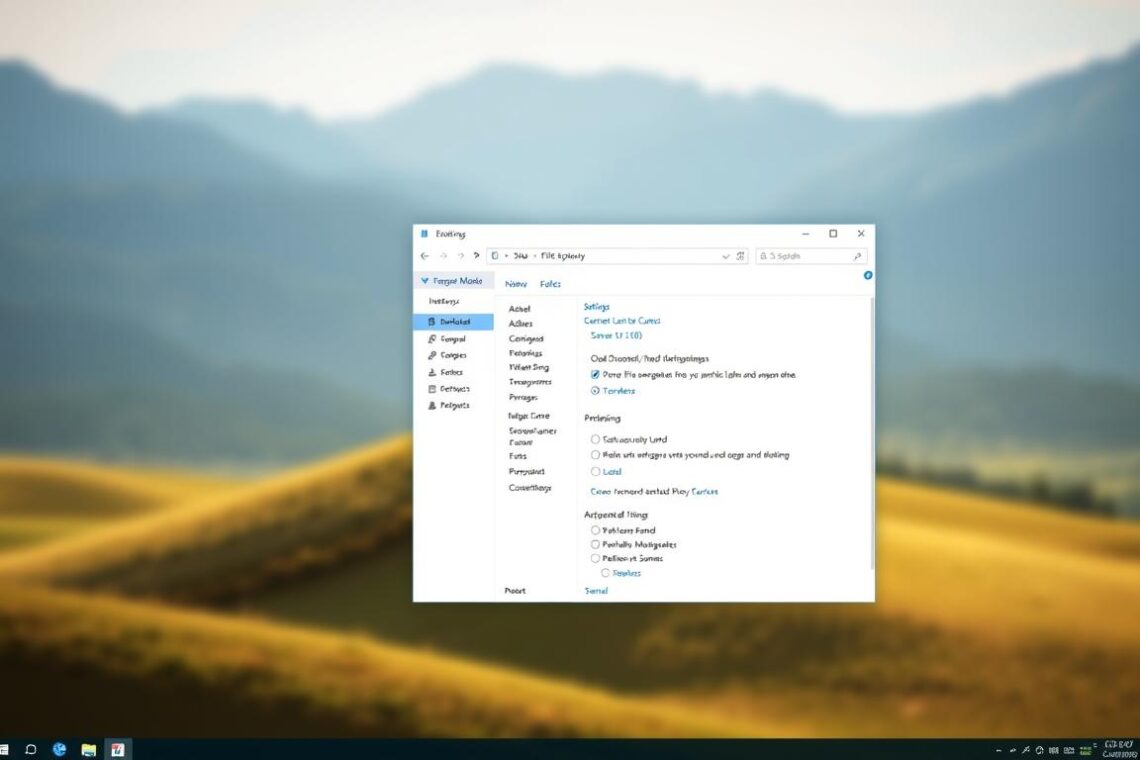Collapse the Forged Mode tree in the sidebar
This screenshot has width=1140, height=760.
point(424,280)
